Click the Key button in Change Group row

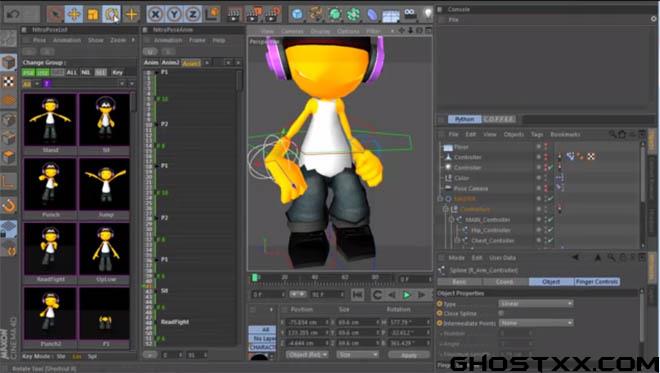coord(117,72)
